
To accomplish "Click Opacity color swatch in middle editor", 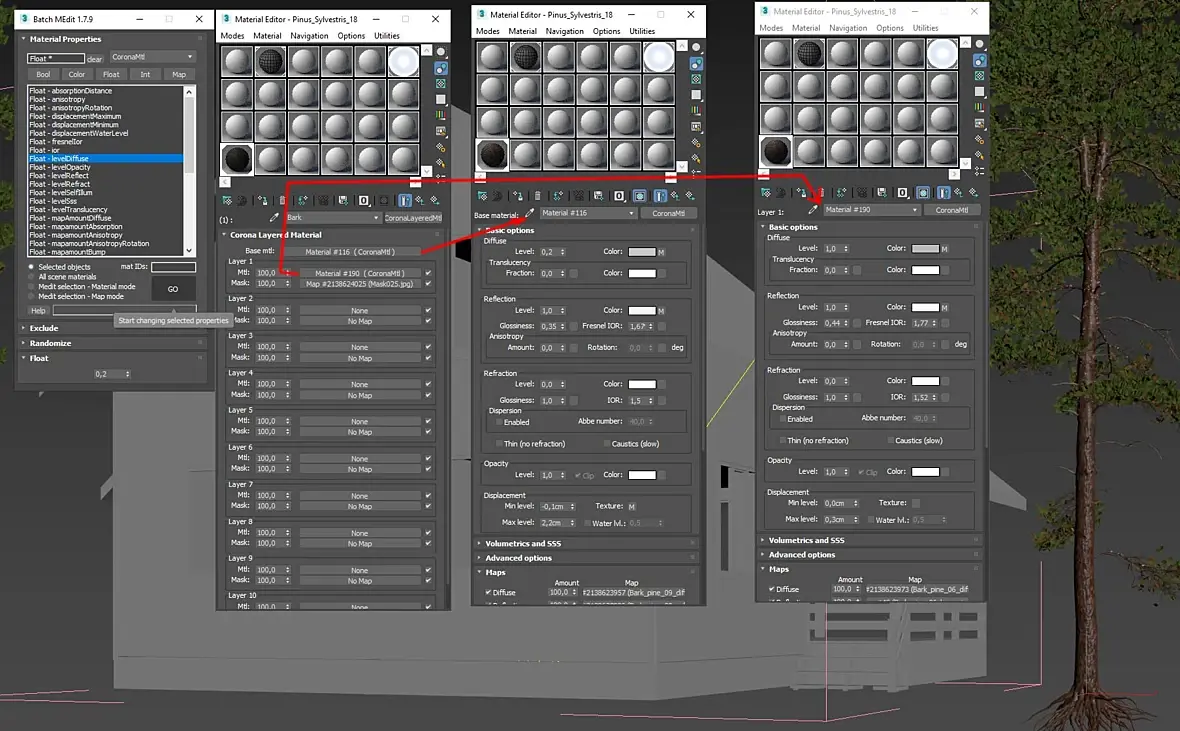I will click(641, 475).
